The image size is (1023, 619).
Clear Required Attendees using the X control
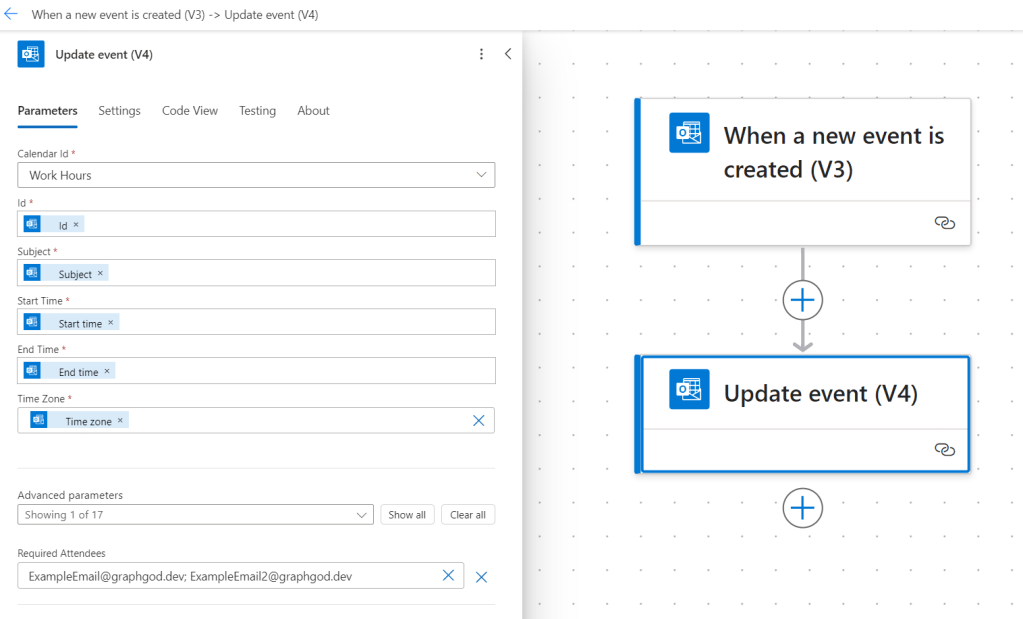448,576
